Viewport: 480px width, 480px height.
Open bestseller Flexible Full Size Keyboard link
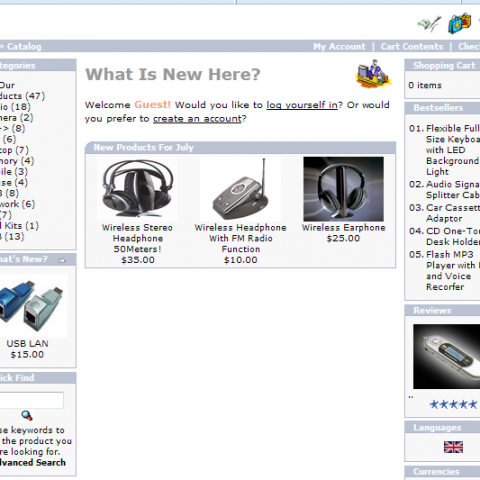tap(453, 150)
